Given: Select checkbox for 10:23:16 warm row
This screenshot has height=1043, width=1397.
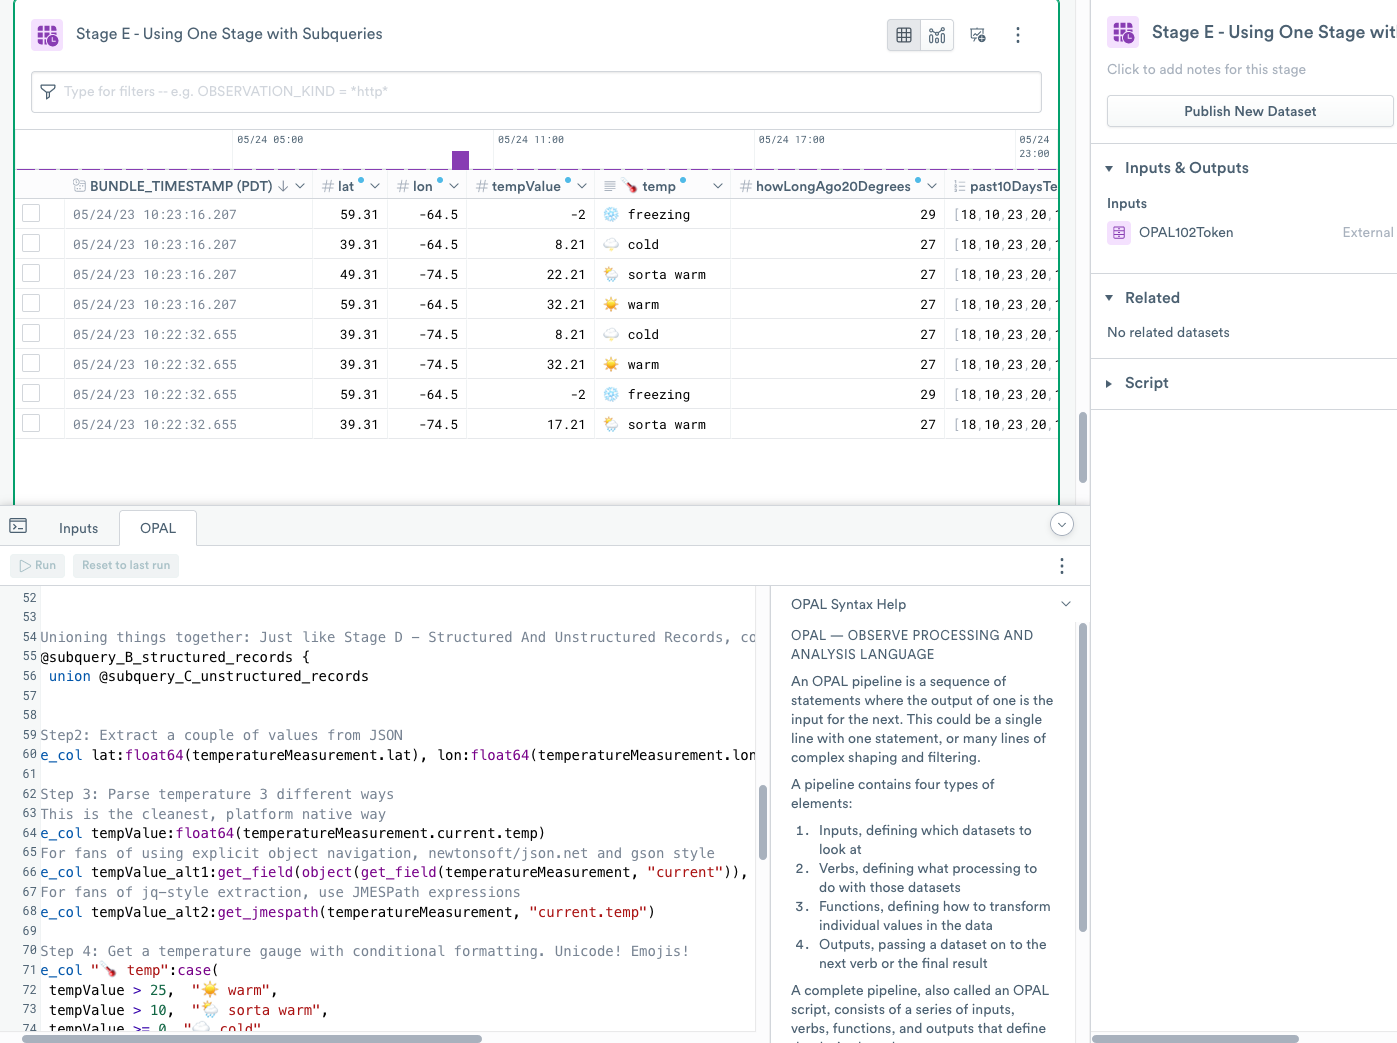Looking at the screenshot, I should 31,303.
